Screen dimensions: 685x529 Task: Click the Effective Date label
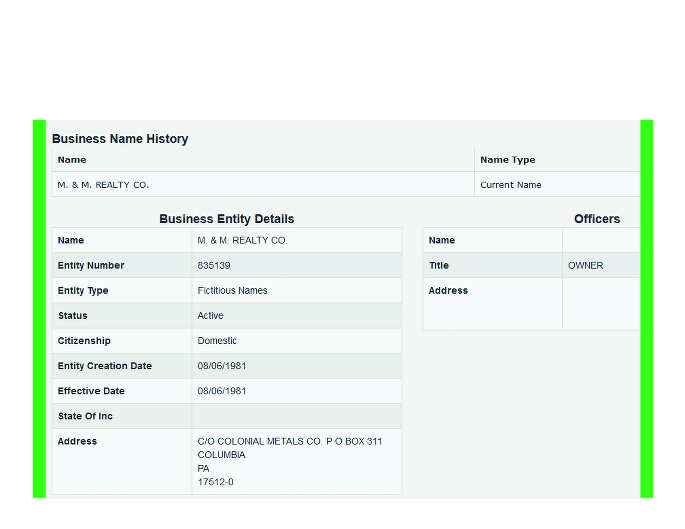(91, 391)
